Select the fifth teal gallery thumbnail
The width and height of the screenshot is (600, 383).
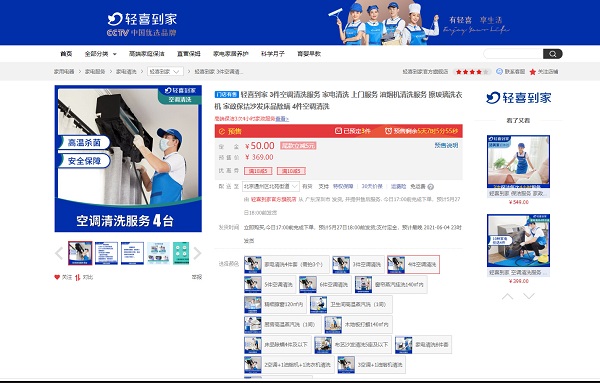coord(181,253)
